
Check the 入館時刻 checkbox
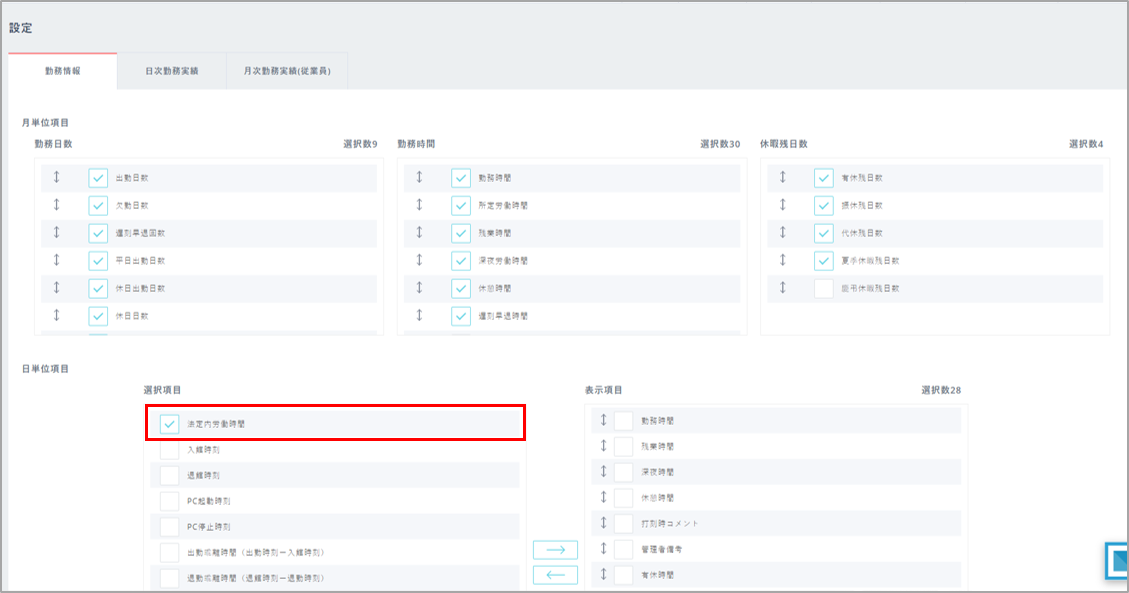point(170,450)
